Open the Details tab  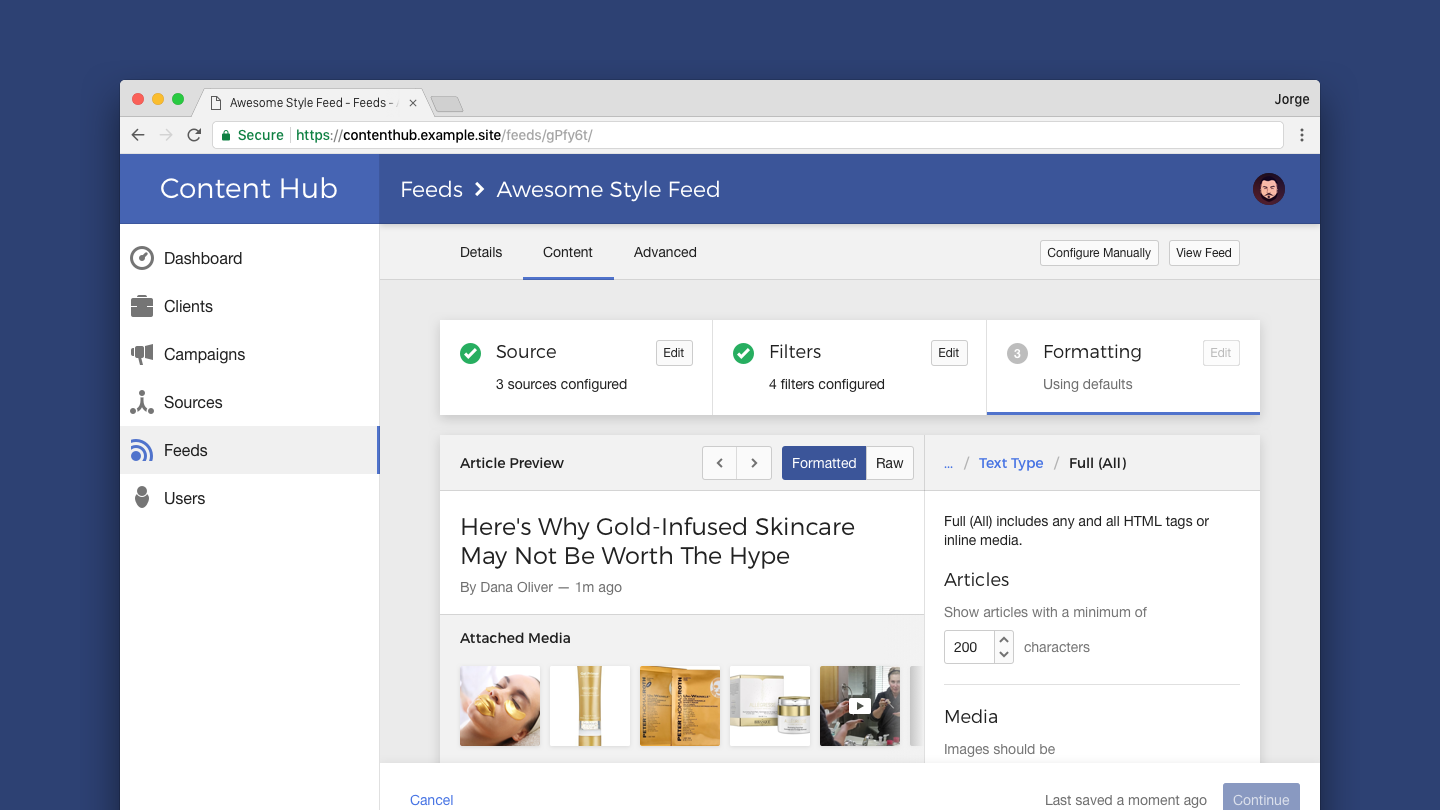coord(481,252)
